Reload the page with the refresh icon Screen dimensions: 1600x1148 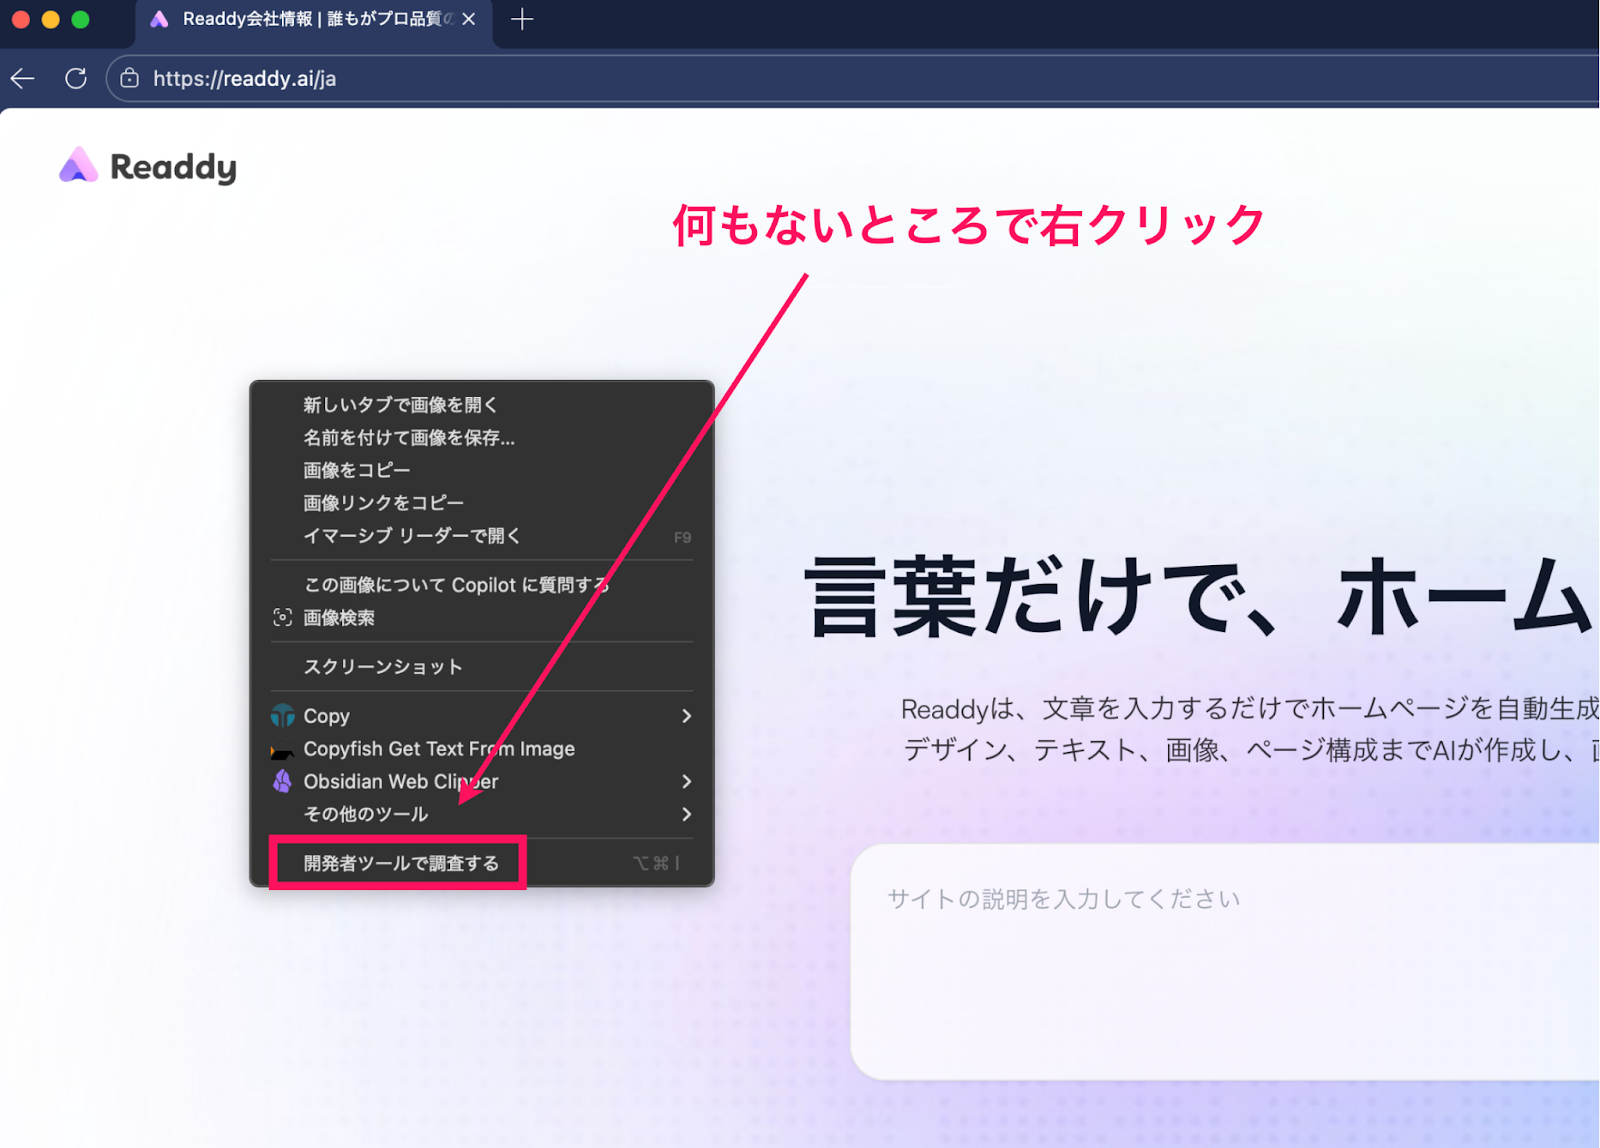pyautogui.click(x=76, y=78)
